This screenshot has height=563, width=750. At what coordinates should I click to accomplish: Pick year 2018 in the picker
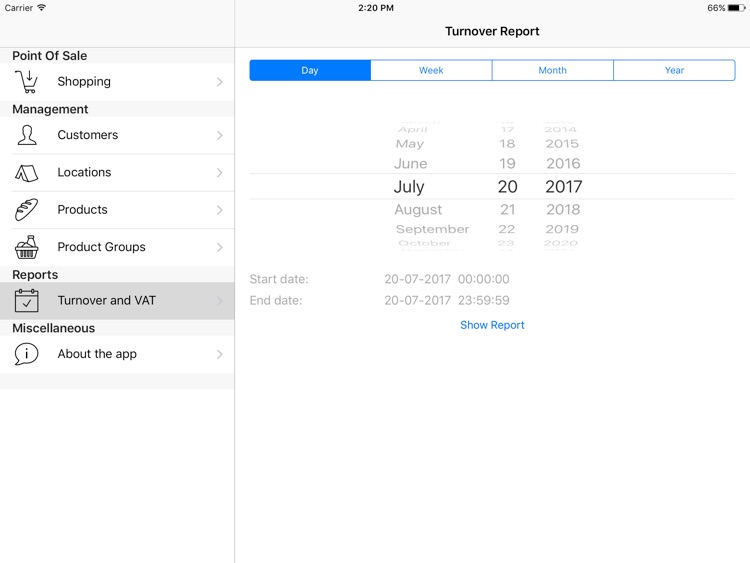pyautogui.click(x=563, y=210)
